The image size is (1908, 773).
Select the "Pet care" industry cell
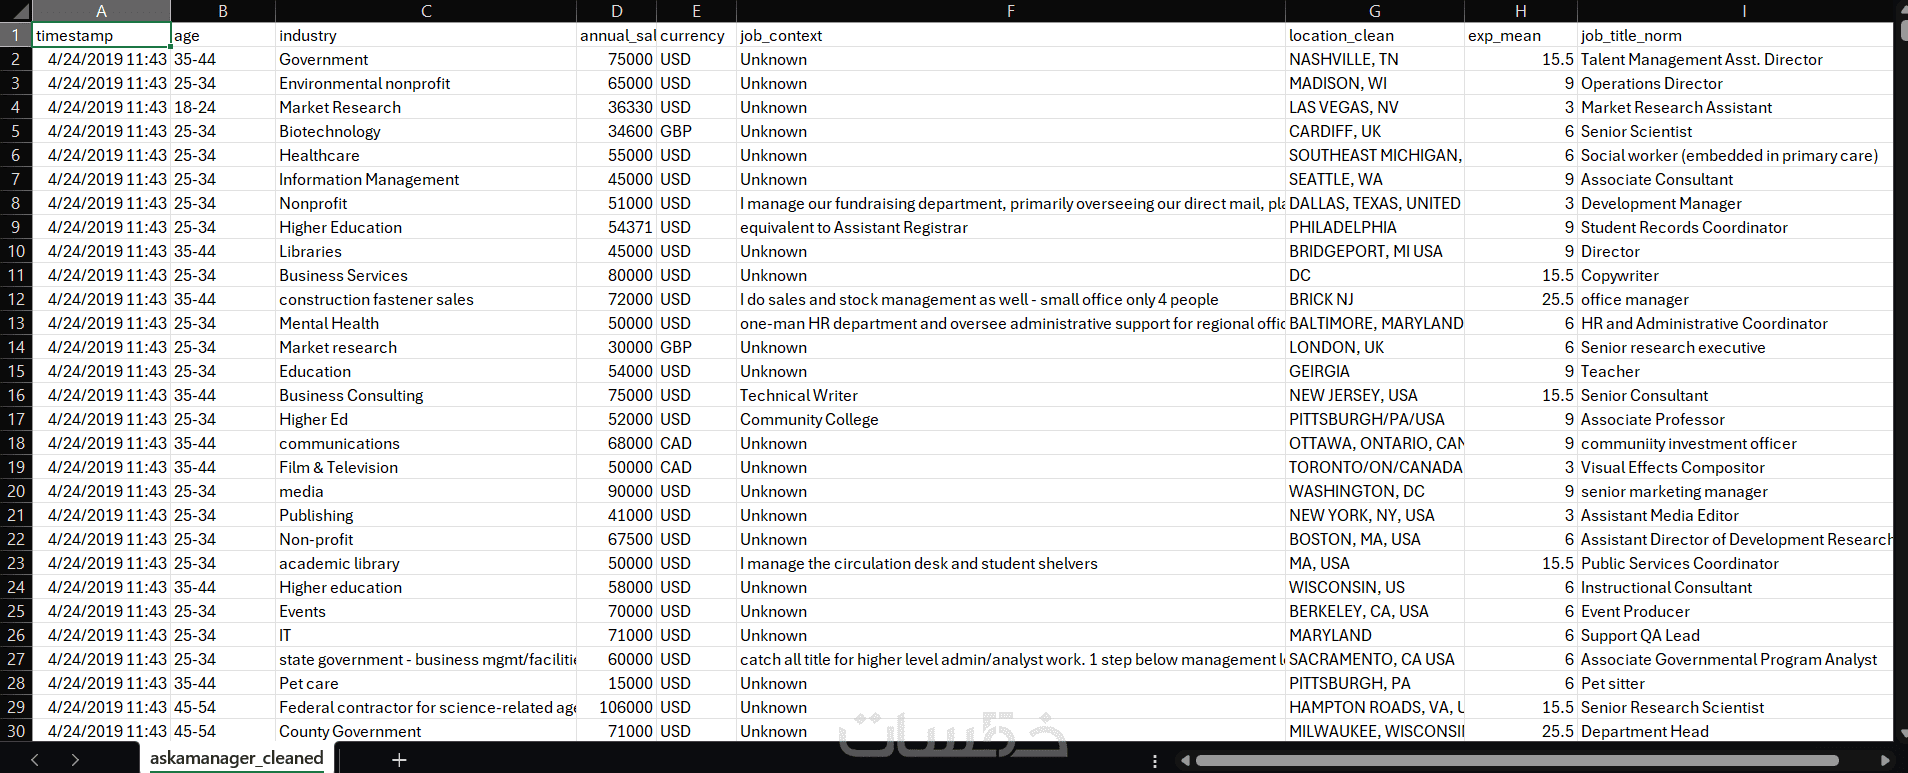426,683
